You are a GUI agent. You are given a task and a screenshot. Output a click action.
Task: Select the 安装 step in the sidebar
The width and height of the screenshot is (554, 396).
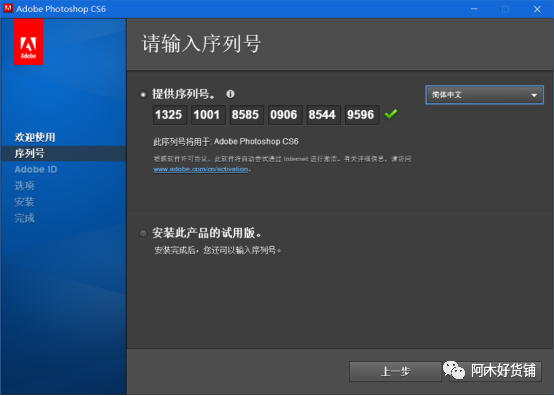(x=24, y=202)
